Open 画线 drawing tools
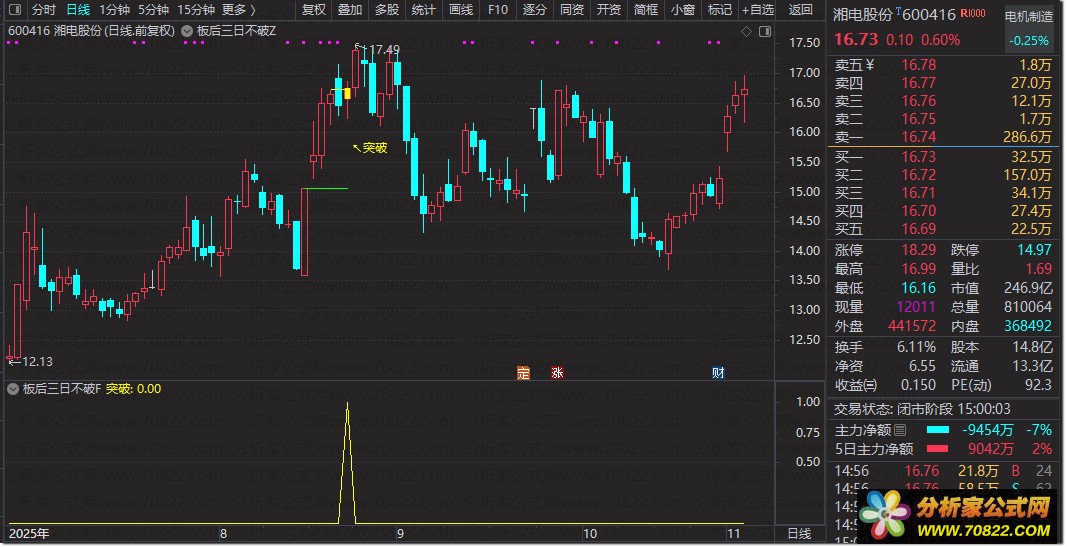1067x547 pixels. pyautogui.click(x=461, y=10)
